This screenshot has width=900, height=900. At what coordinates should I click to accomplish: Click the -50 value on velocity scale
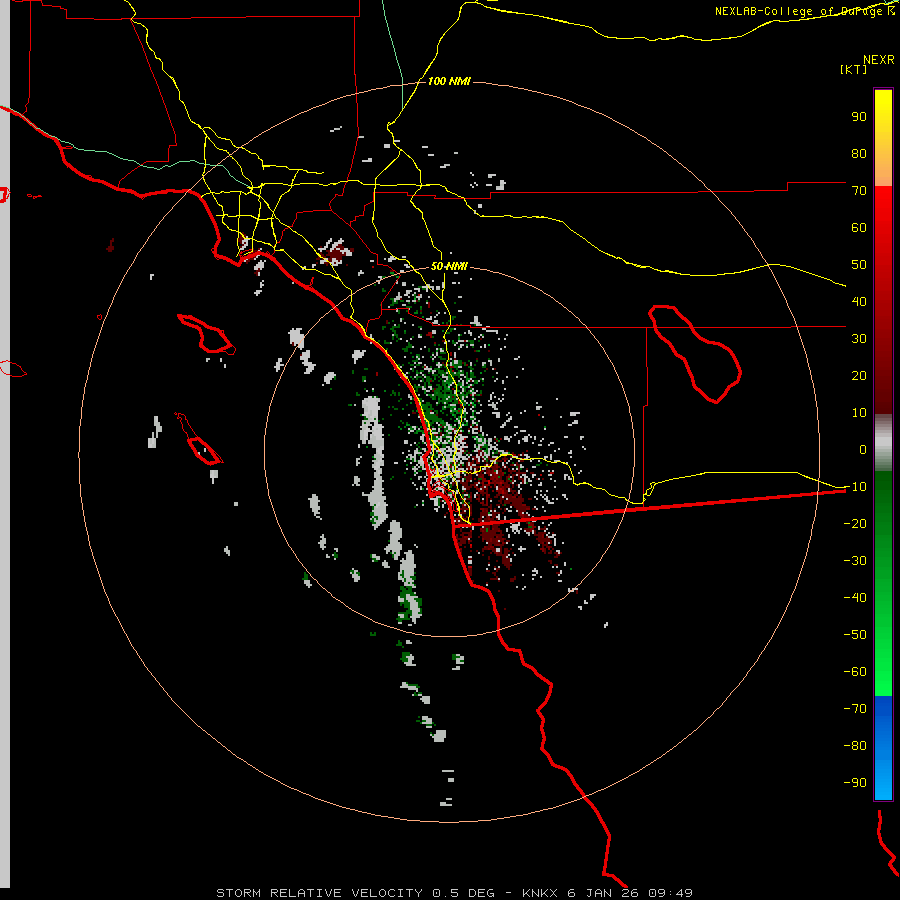855,635
